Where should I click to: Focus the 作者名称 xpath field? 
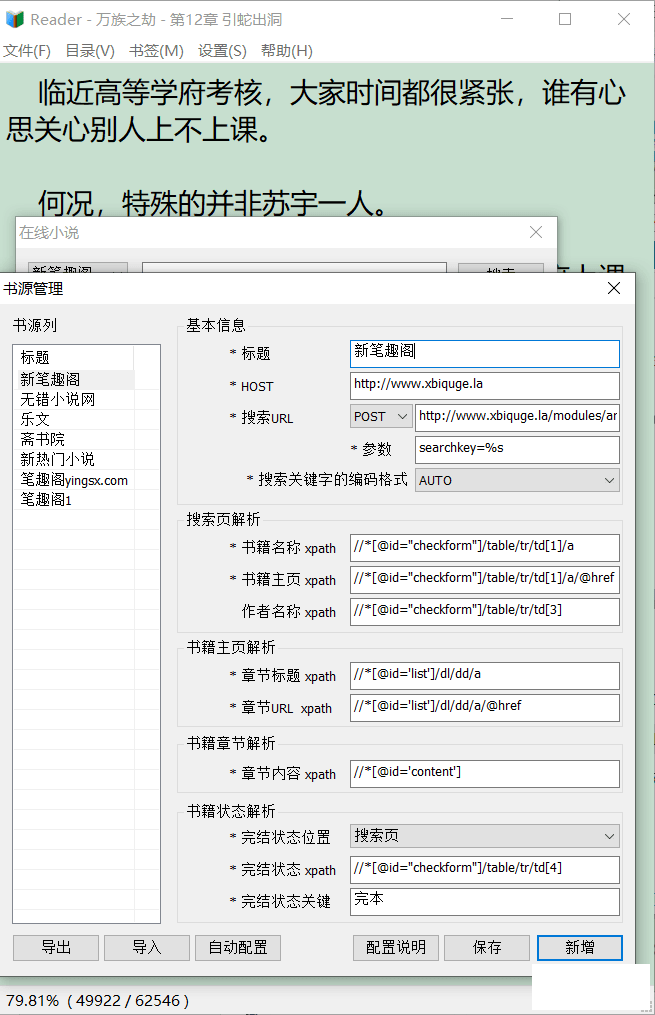click(485, 612)
